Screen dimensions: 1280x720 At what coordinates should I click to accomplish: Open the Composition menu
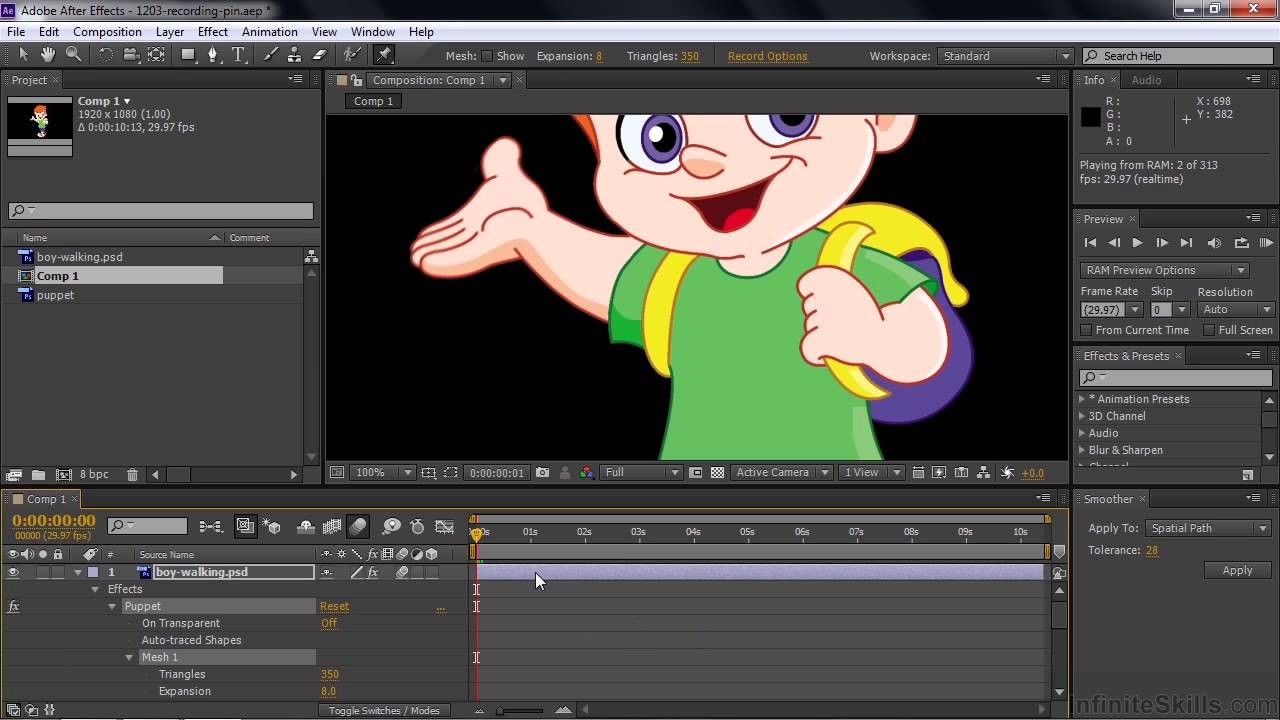[107, 32]
